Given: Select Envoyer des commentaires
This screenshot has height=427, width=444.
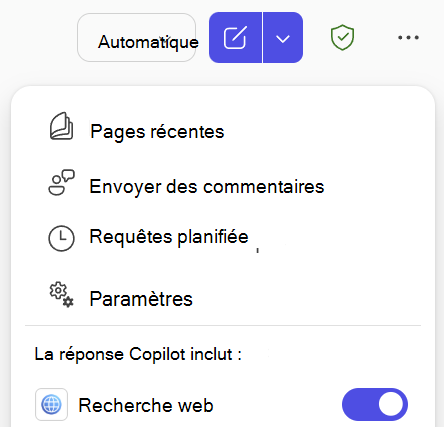Looking at the screenshot, I should (x=207, y=186).
